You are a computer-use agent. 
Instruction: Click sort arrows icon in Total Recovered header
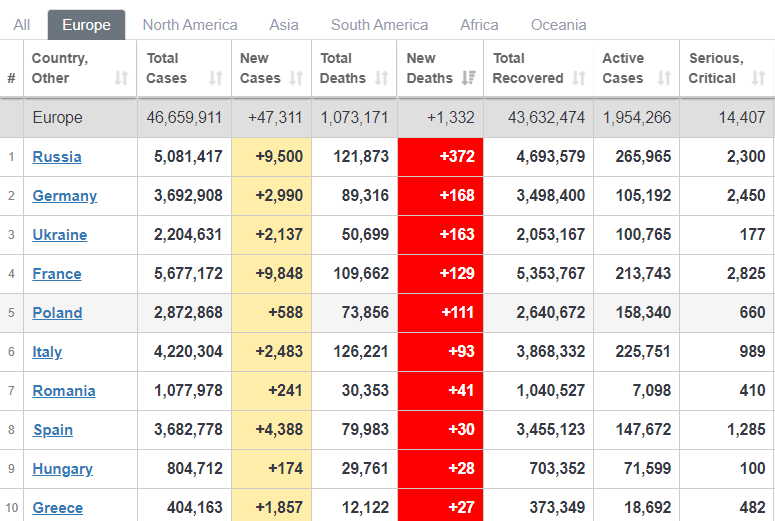pyautogui.click(x=579, y=78)
